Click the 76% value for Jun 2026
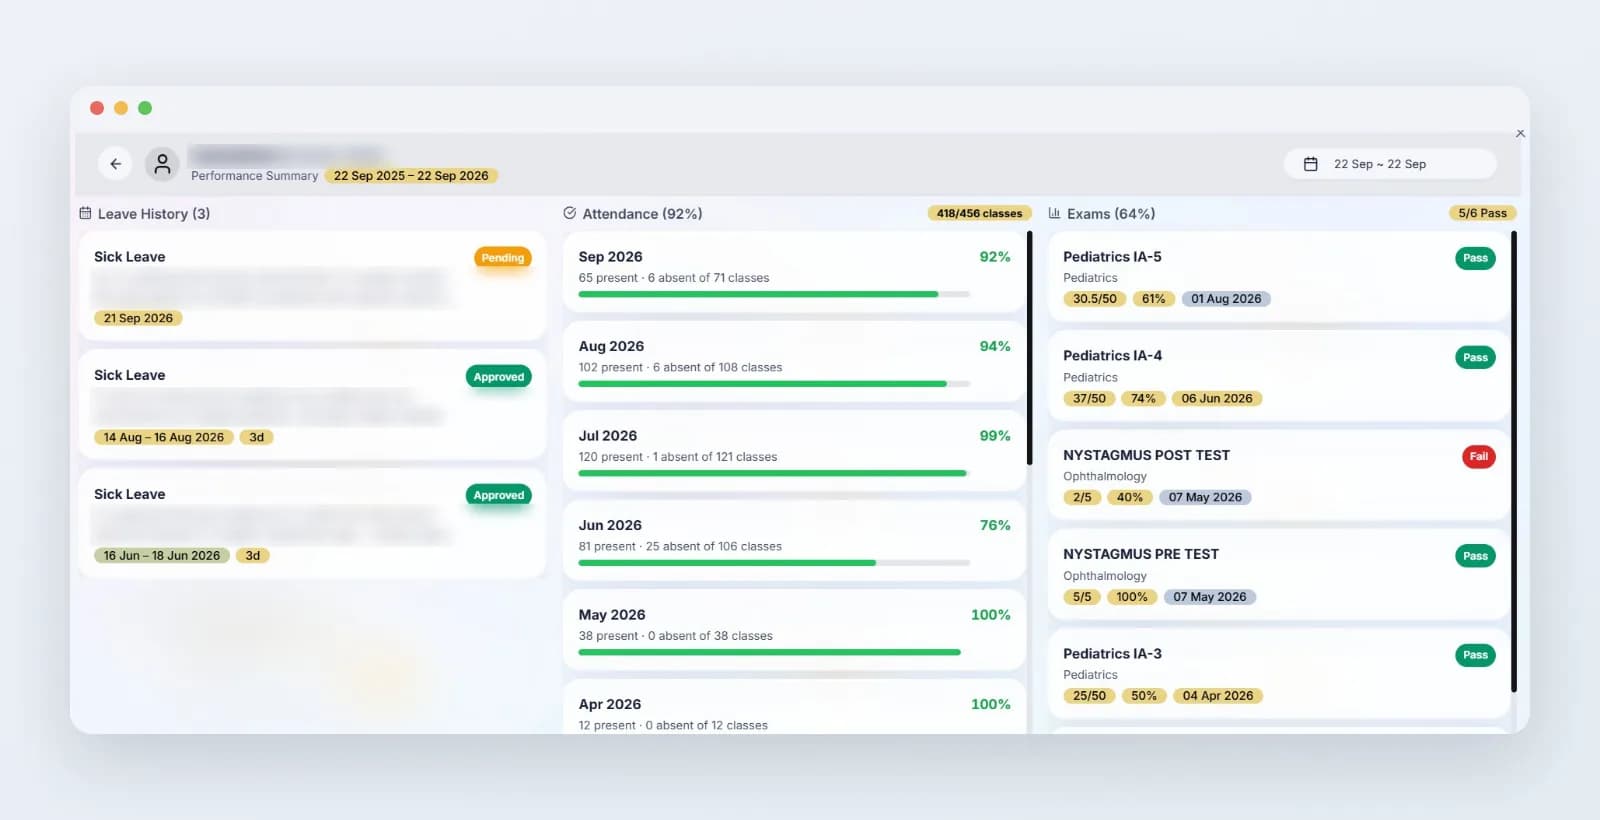The height and width of the screenshot is (820, 1600). (x=995, y=525)
